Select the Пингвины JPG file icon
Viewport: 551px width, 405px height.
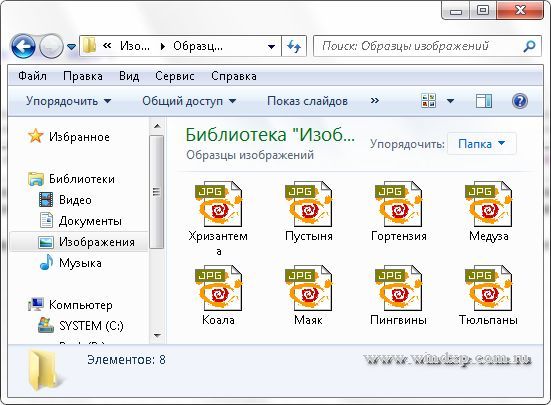(398, 288)
